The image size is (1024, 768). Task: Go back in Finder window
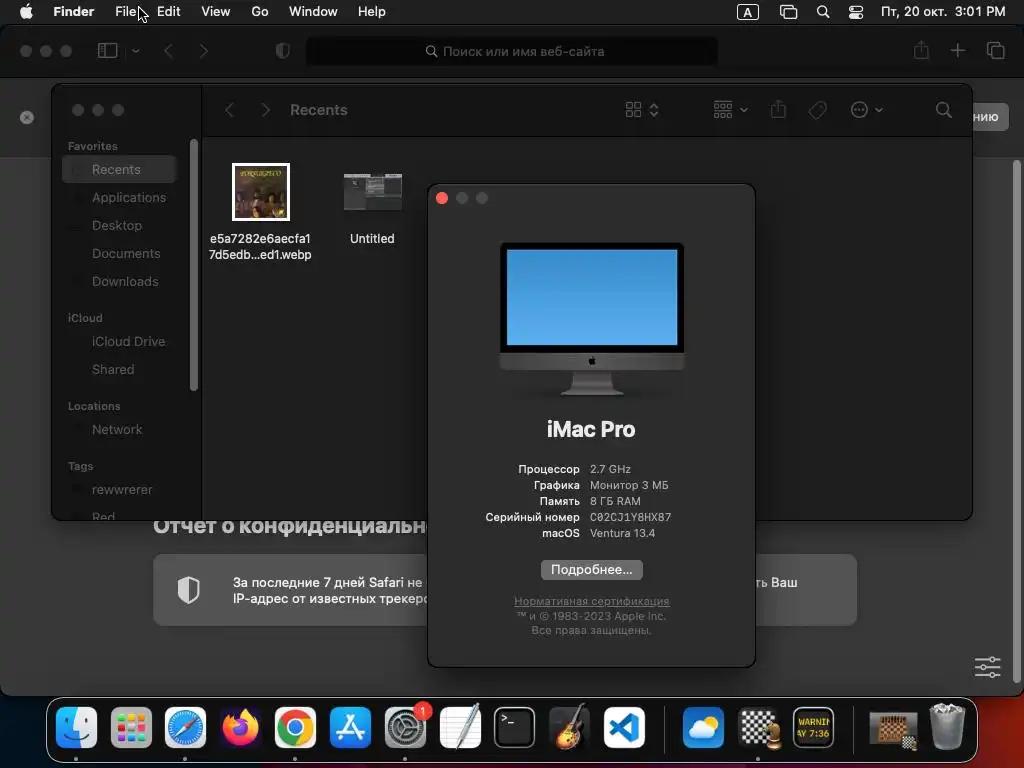(x=229, y=110)
